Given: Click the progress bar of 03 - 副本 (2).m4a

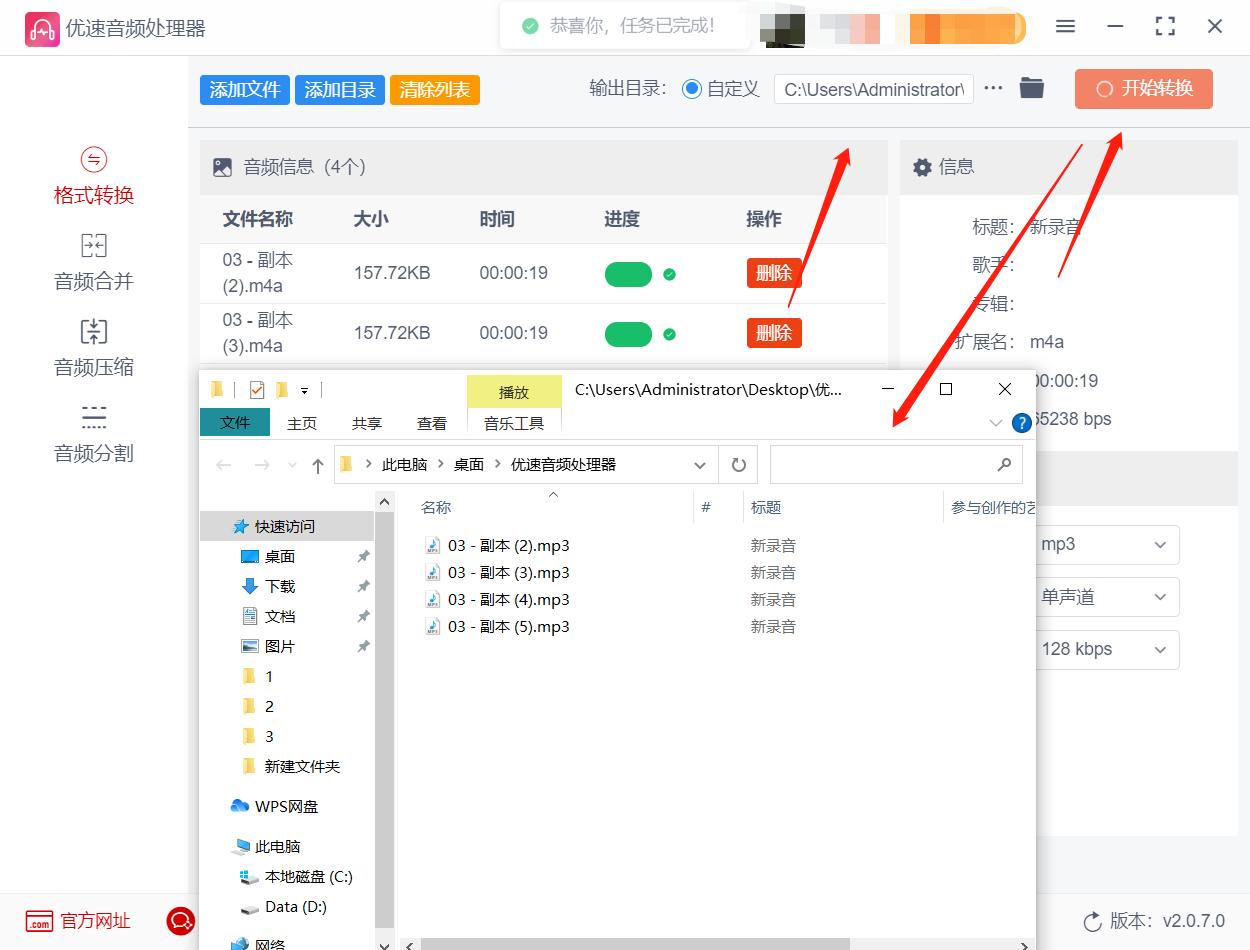Looking at the screenshot, I should tap(628, 273).
